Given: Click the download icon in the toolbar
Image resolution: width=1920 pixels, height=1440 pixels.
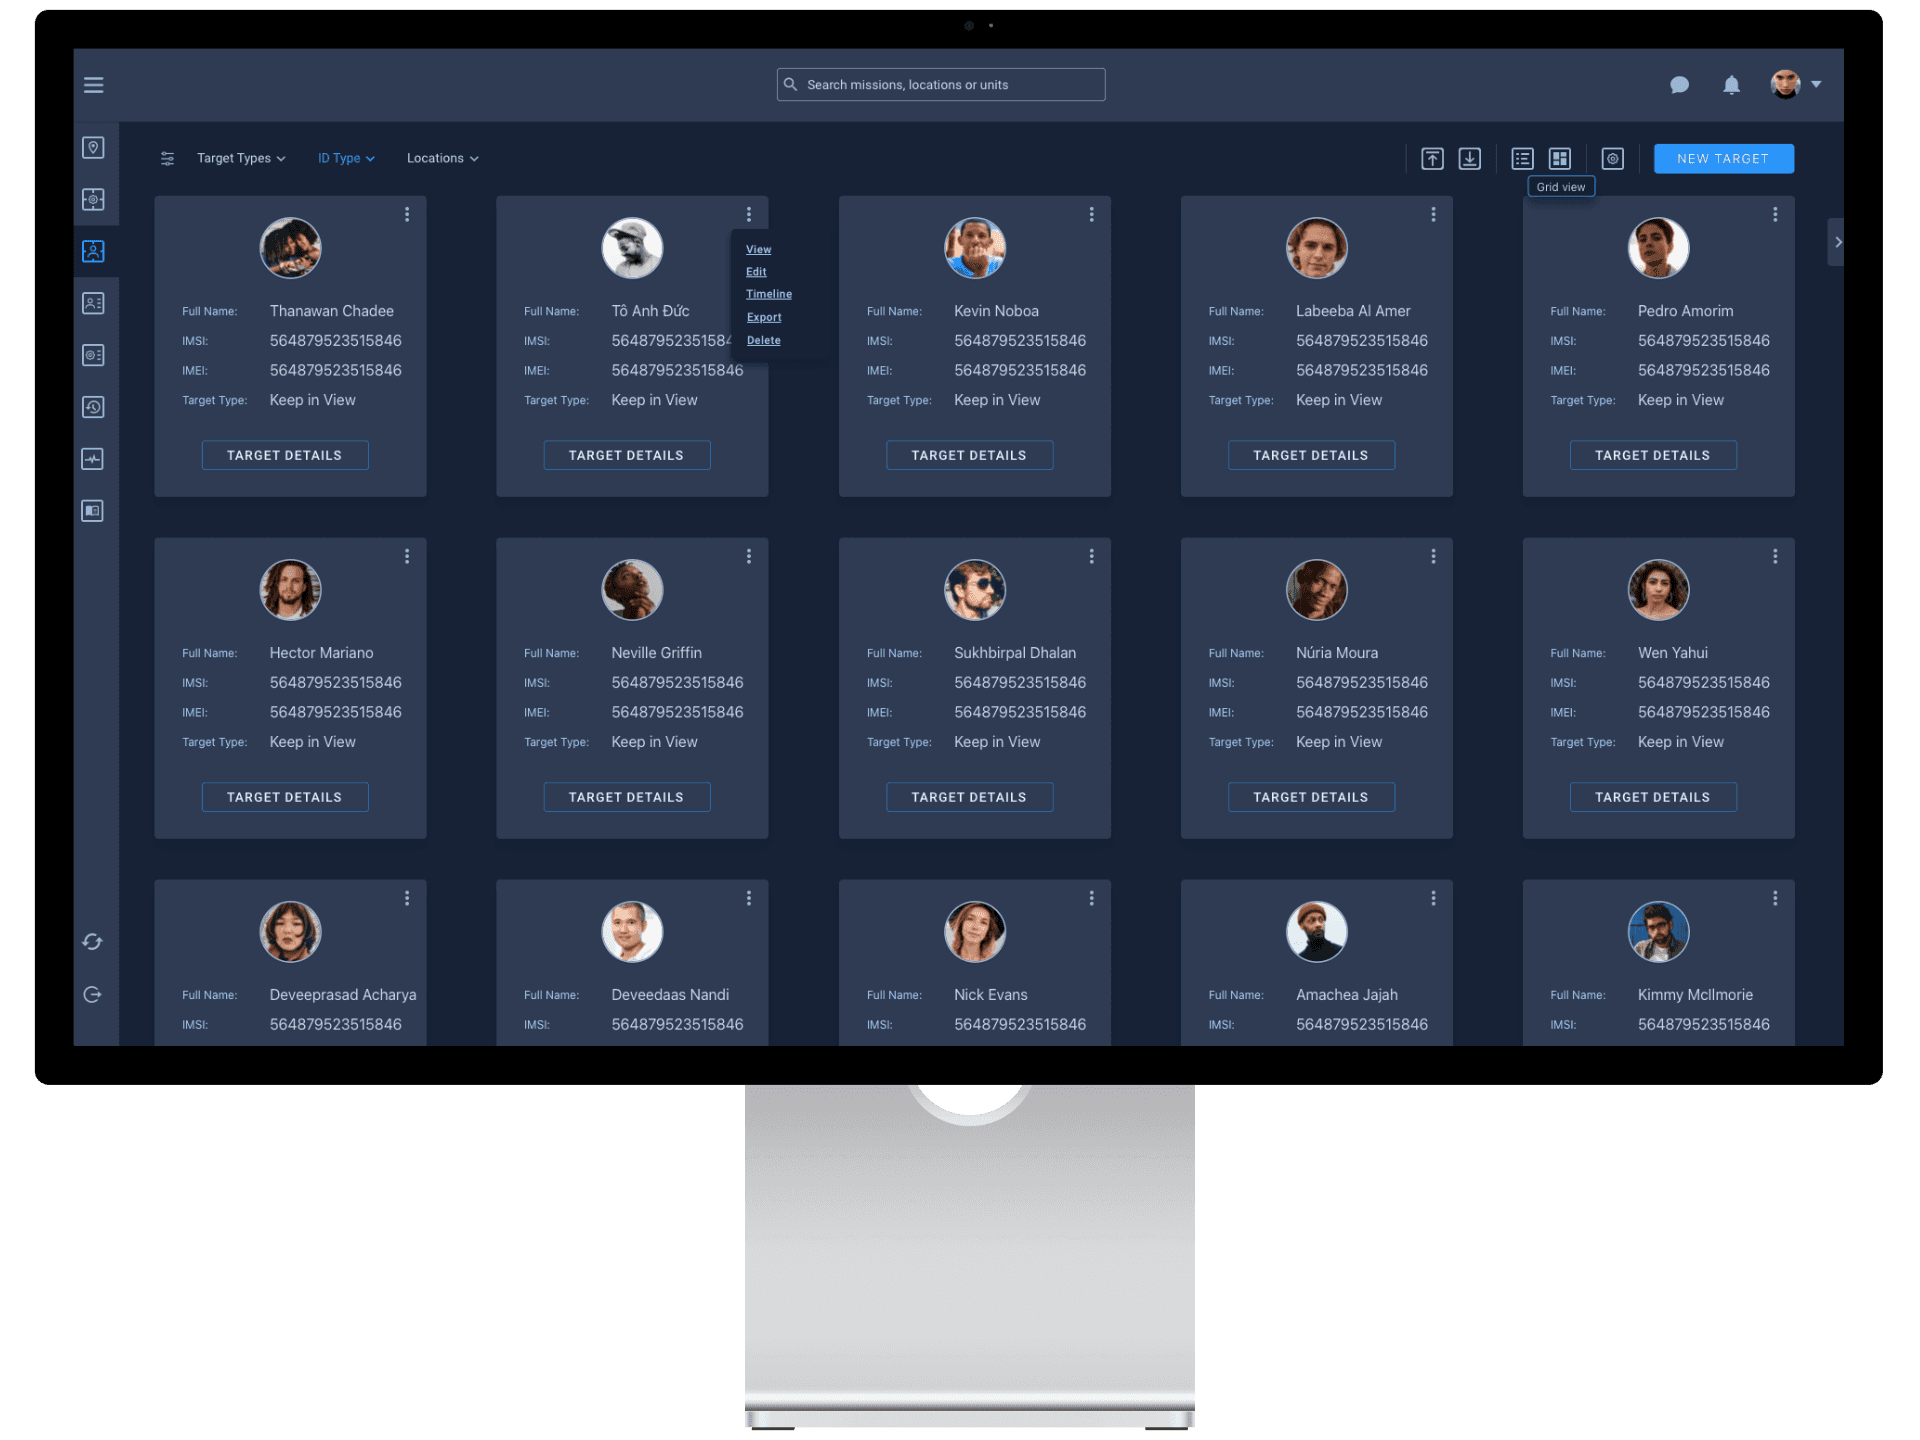Looking at the screenshot, I should click(1470, 158).
